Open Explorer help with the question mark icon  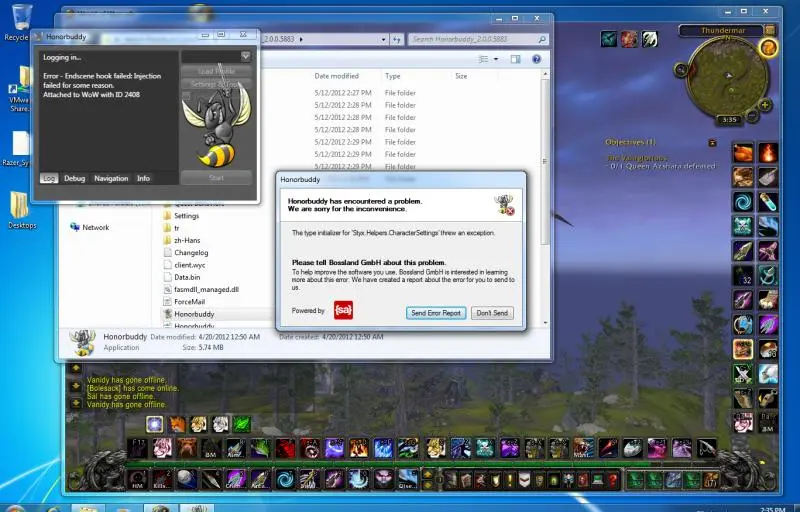tap(536, 59)
